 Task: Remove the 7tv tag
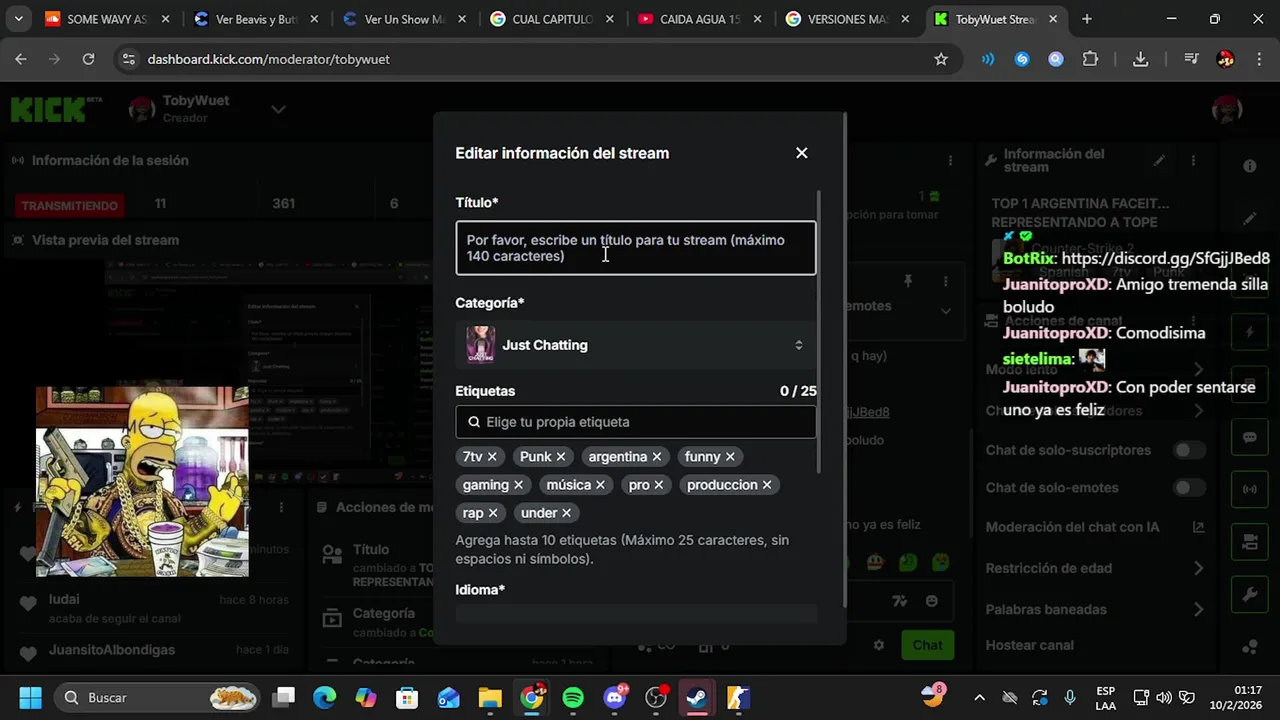tap(492, 457)
